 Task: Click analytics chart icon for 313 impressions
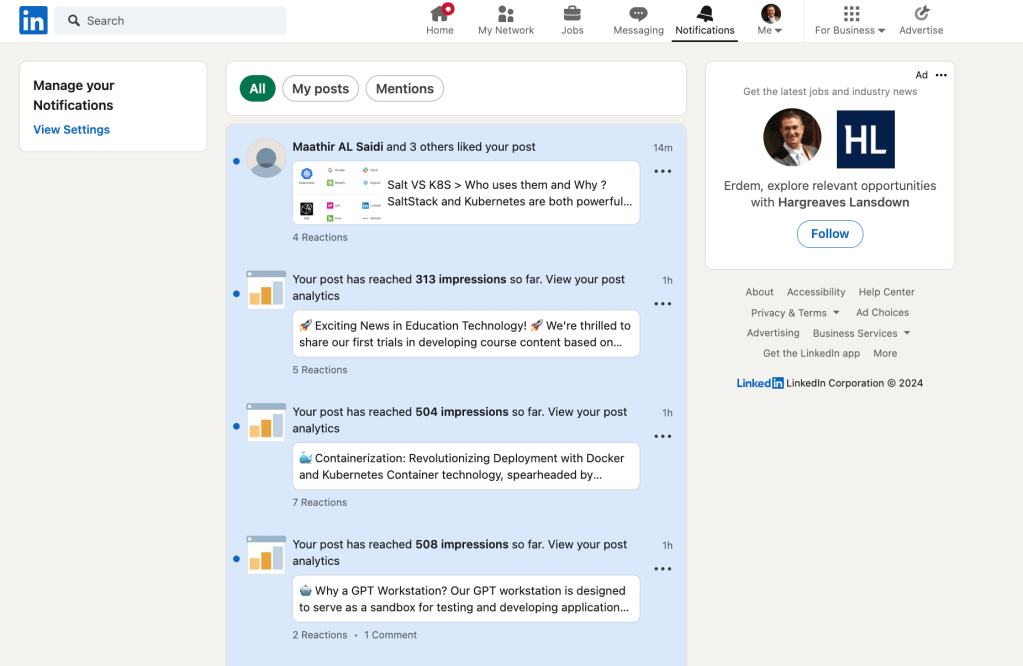coord(266,290)
